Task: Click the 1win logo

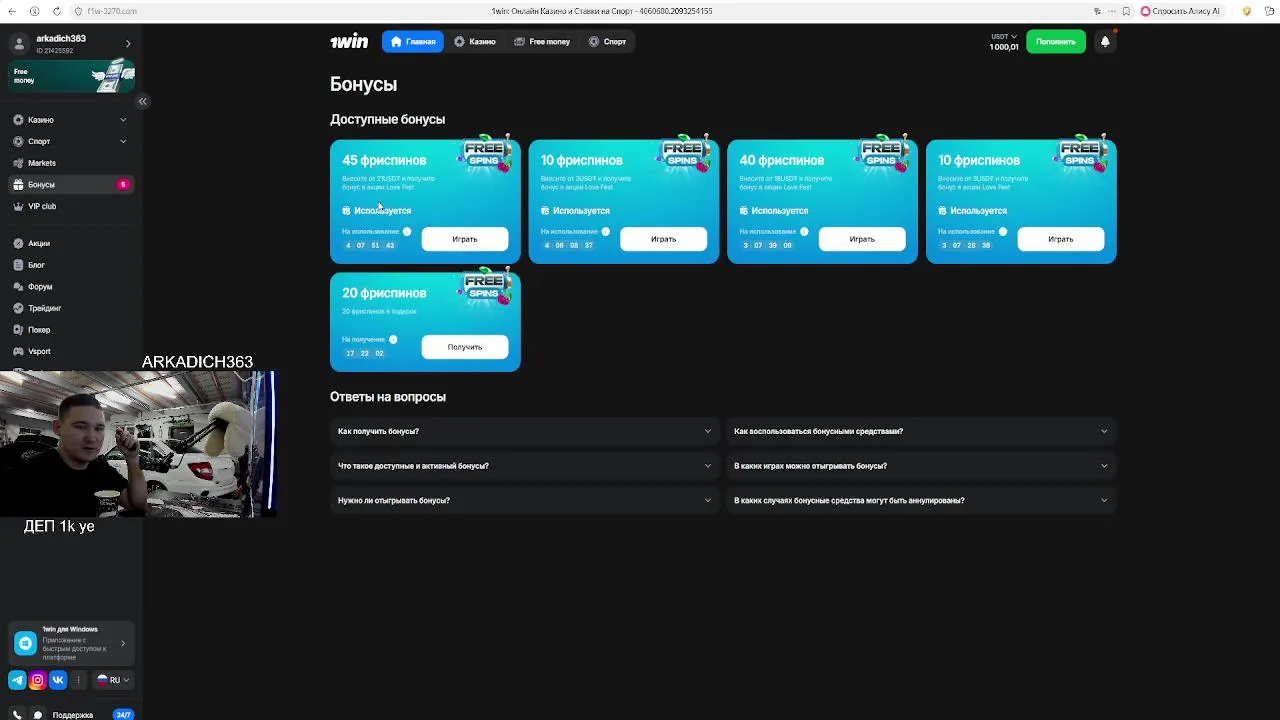Action: pos(349,41)
